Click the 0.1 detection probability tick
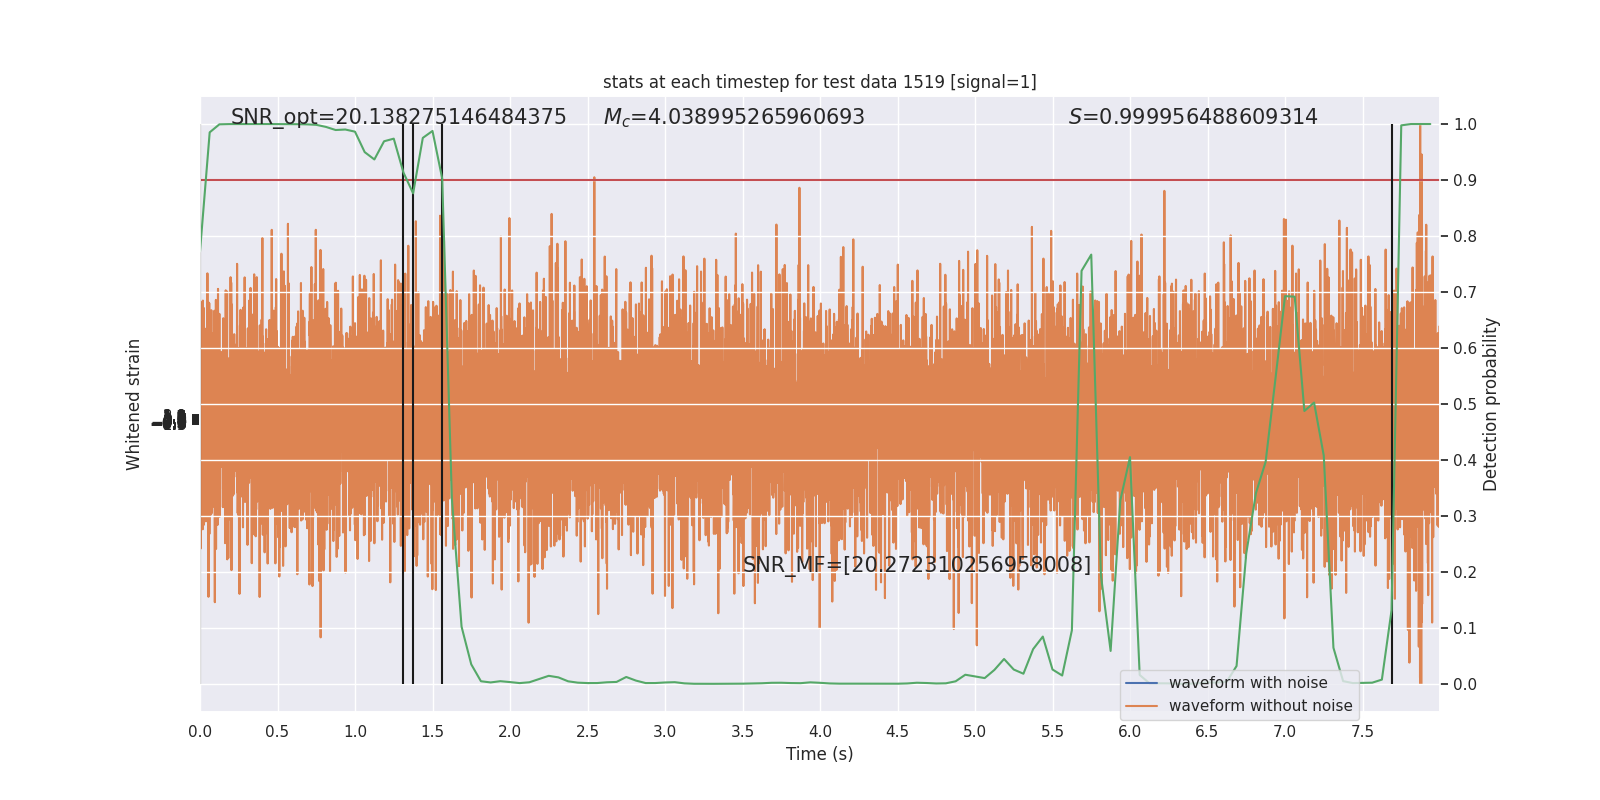This screenshot has height=800, width=1600. [x=1465, y=629]
